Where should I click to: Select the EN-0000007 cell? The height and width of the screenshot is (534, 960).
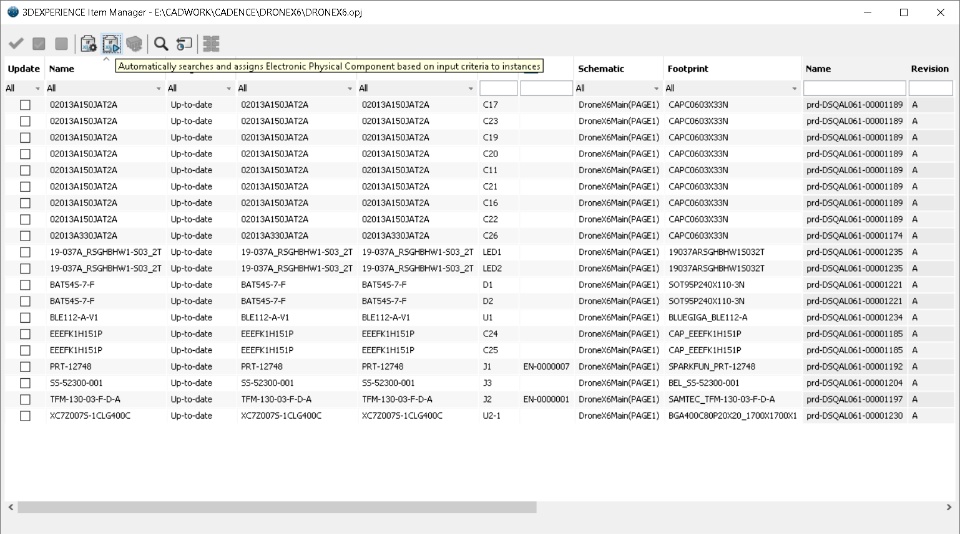(546, 366)
